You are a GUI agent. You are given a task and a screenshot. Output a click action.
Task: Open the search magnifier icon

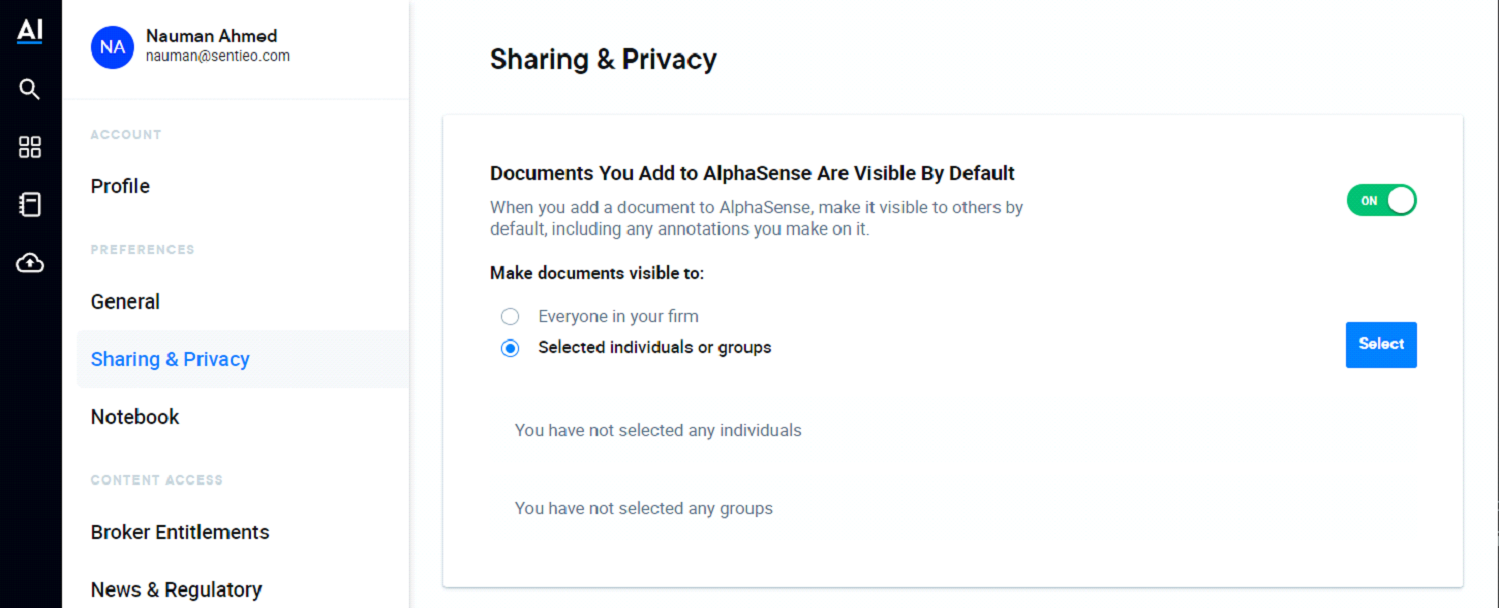tap(30, 90)
